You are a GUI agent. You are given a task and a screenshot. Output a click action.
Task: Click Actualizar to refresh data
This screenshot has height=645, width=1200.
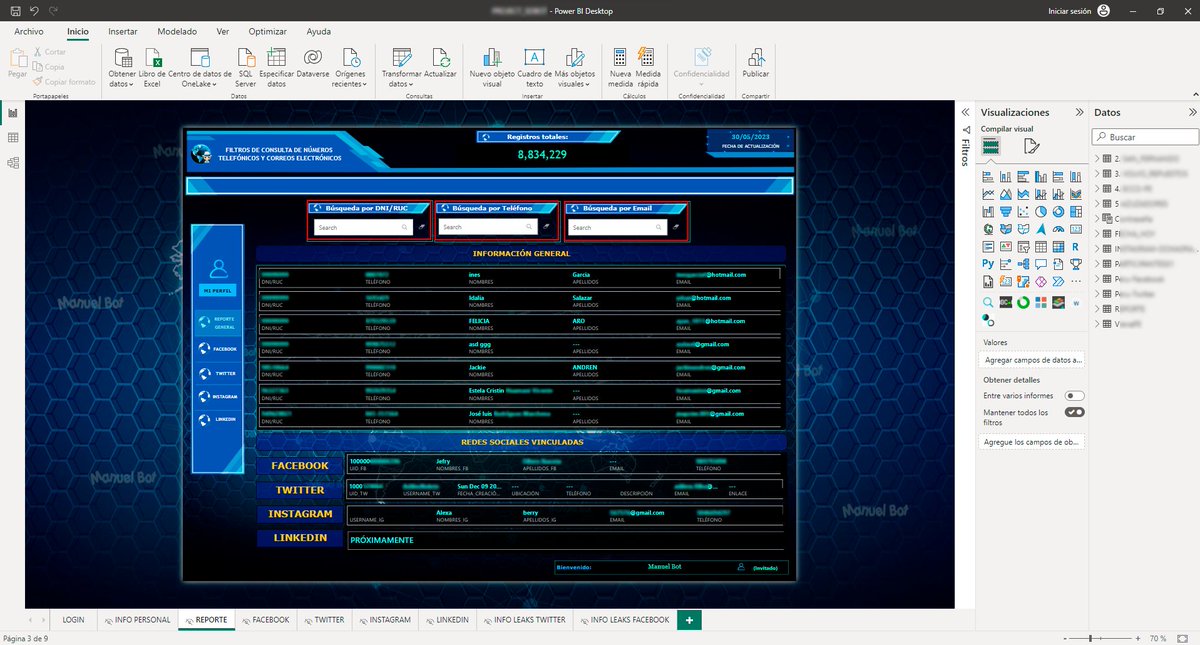(x=440, y=62)
